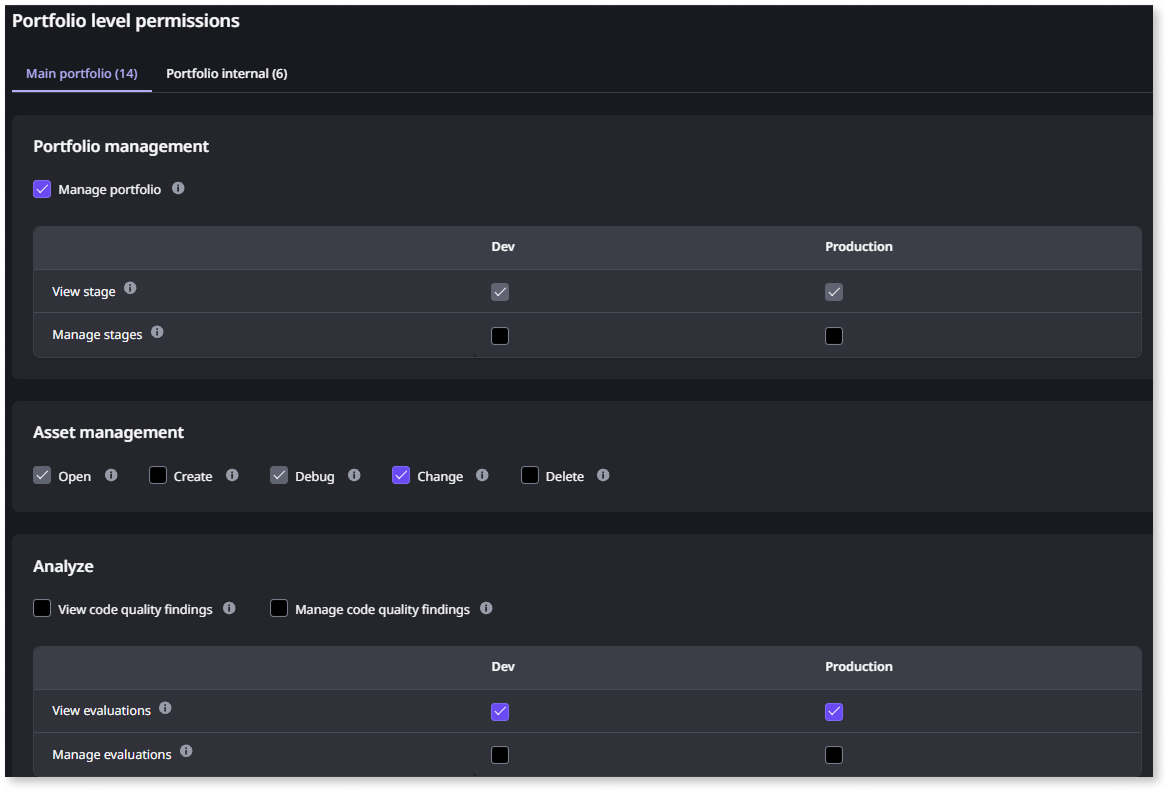Viewport: 1168px width, 792px height.
Task: Click the Manage code quality findings label
Action: 382,609
